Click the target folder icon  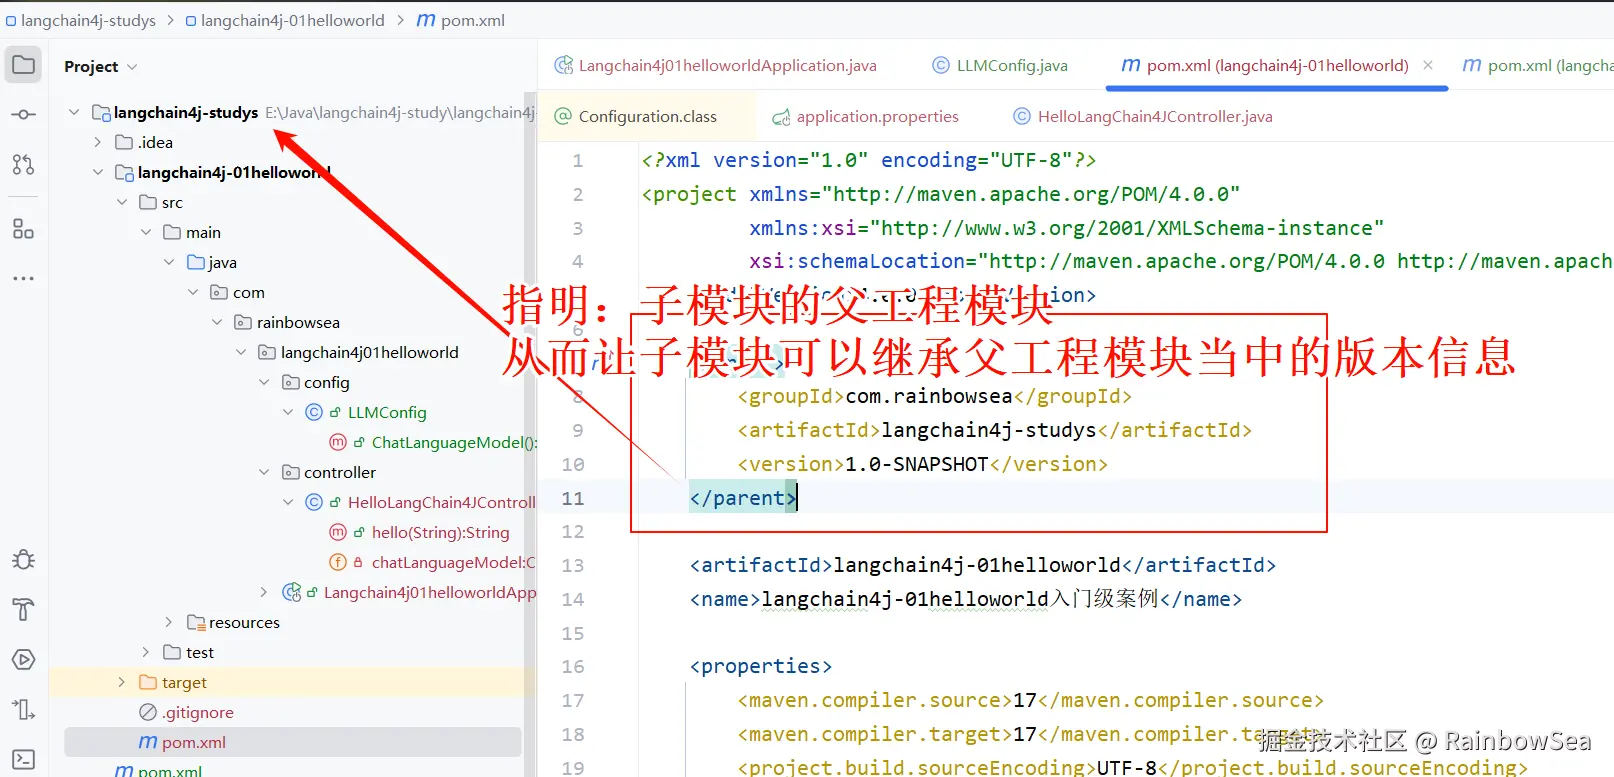pyautogui.click(x=148, y=682)
